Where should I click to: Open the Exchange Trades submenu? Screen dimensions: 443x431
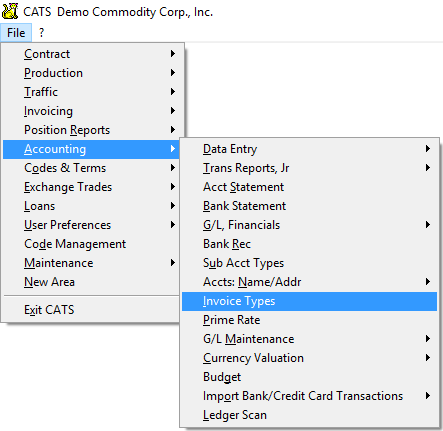[91, 187]
